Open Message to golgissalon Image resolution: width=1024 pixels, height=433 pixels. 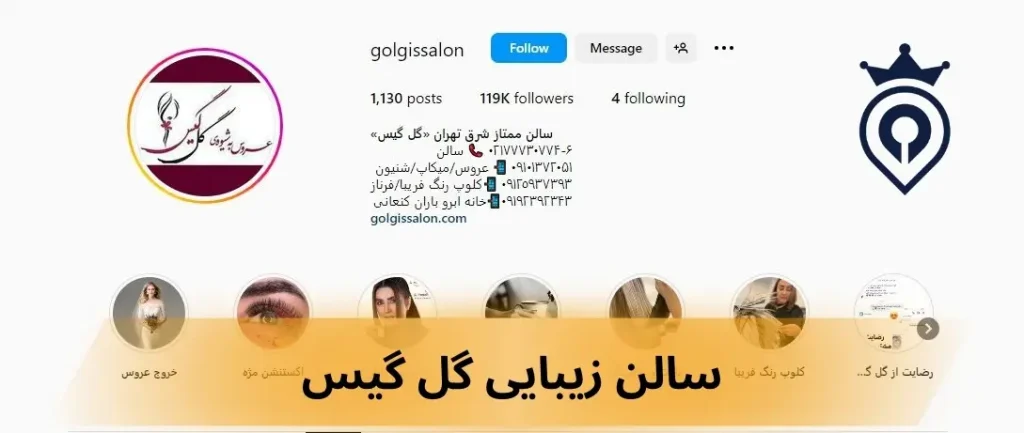click(x=616, y=48)
